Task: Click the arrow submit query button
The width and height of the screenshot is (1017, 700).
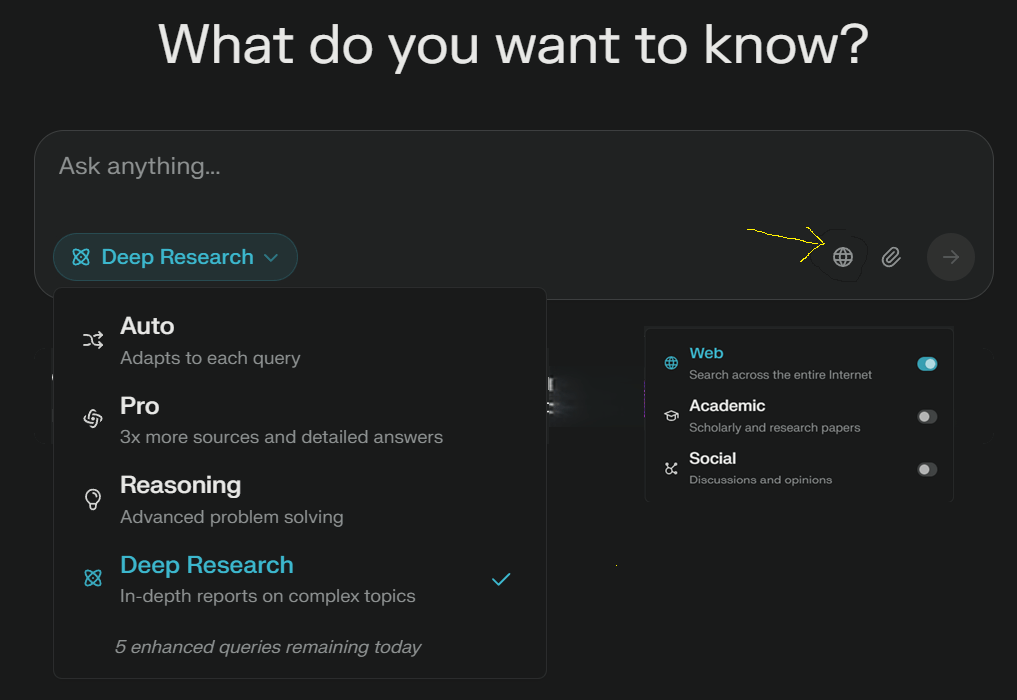Action: click(950, 258)
